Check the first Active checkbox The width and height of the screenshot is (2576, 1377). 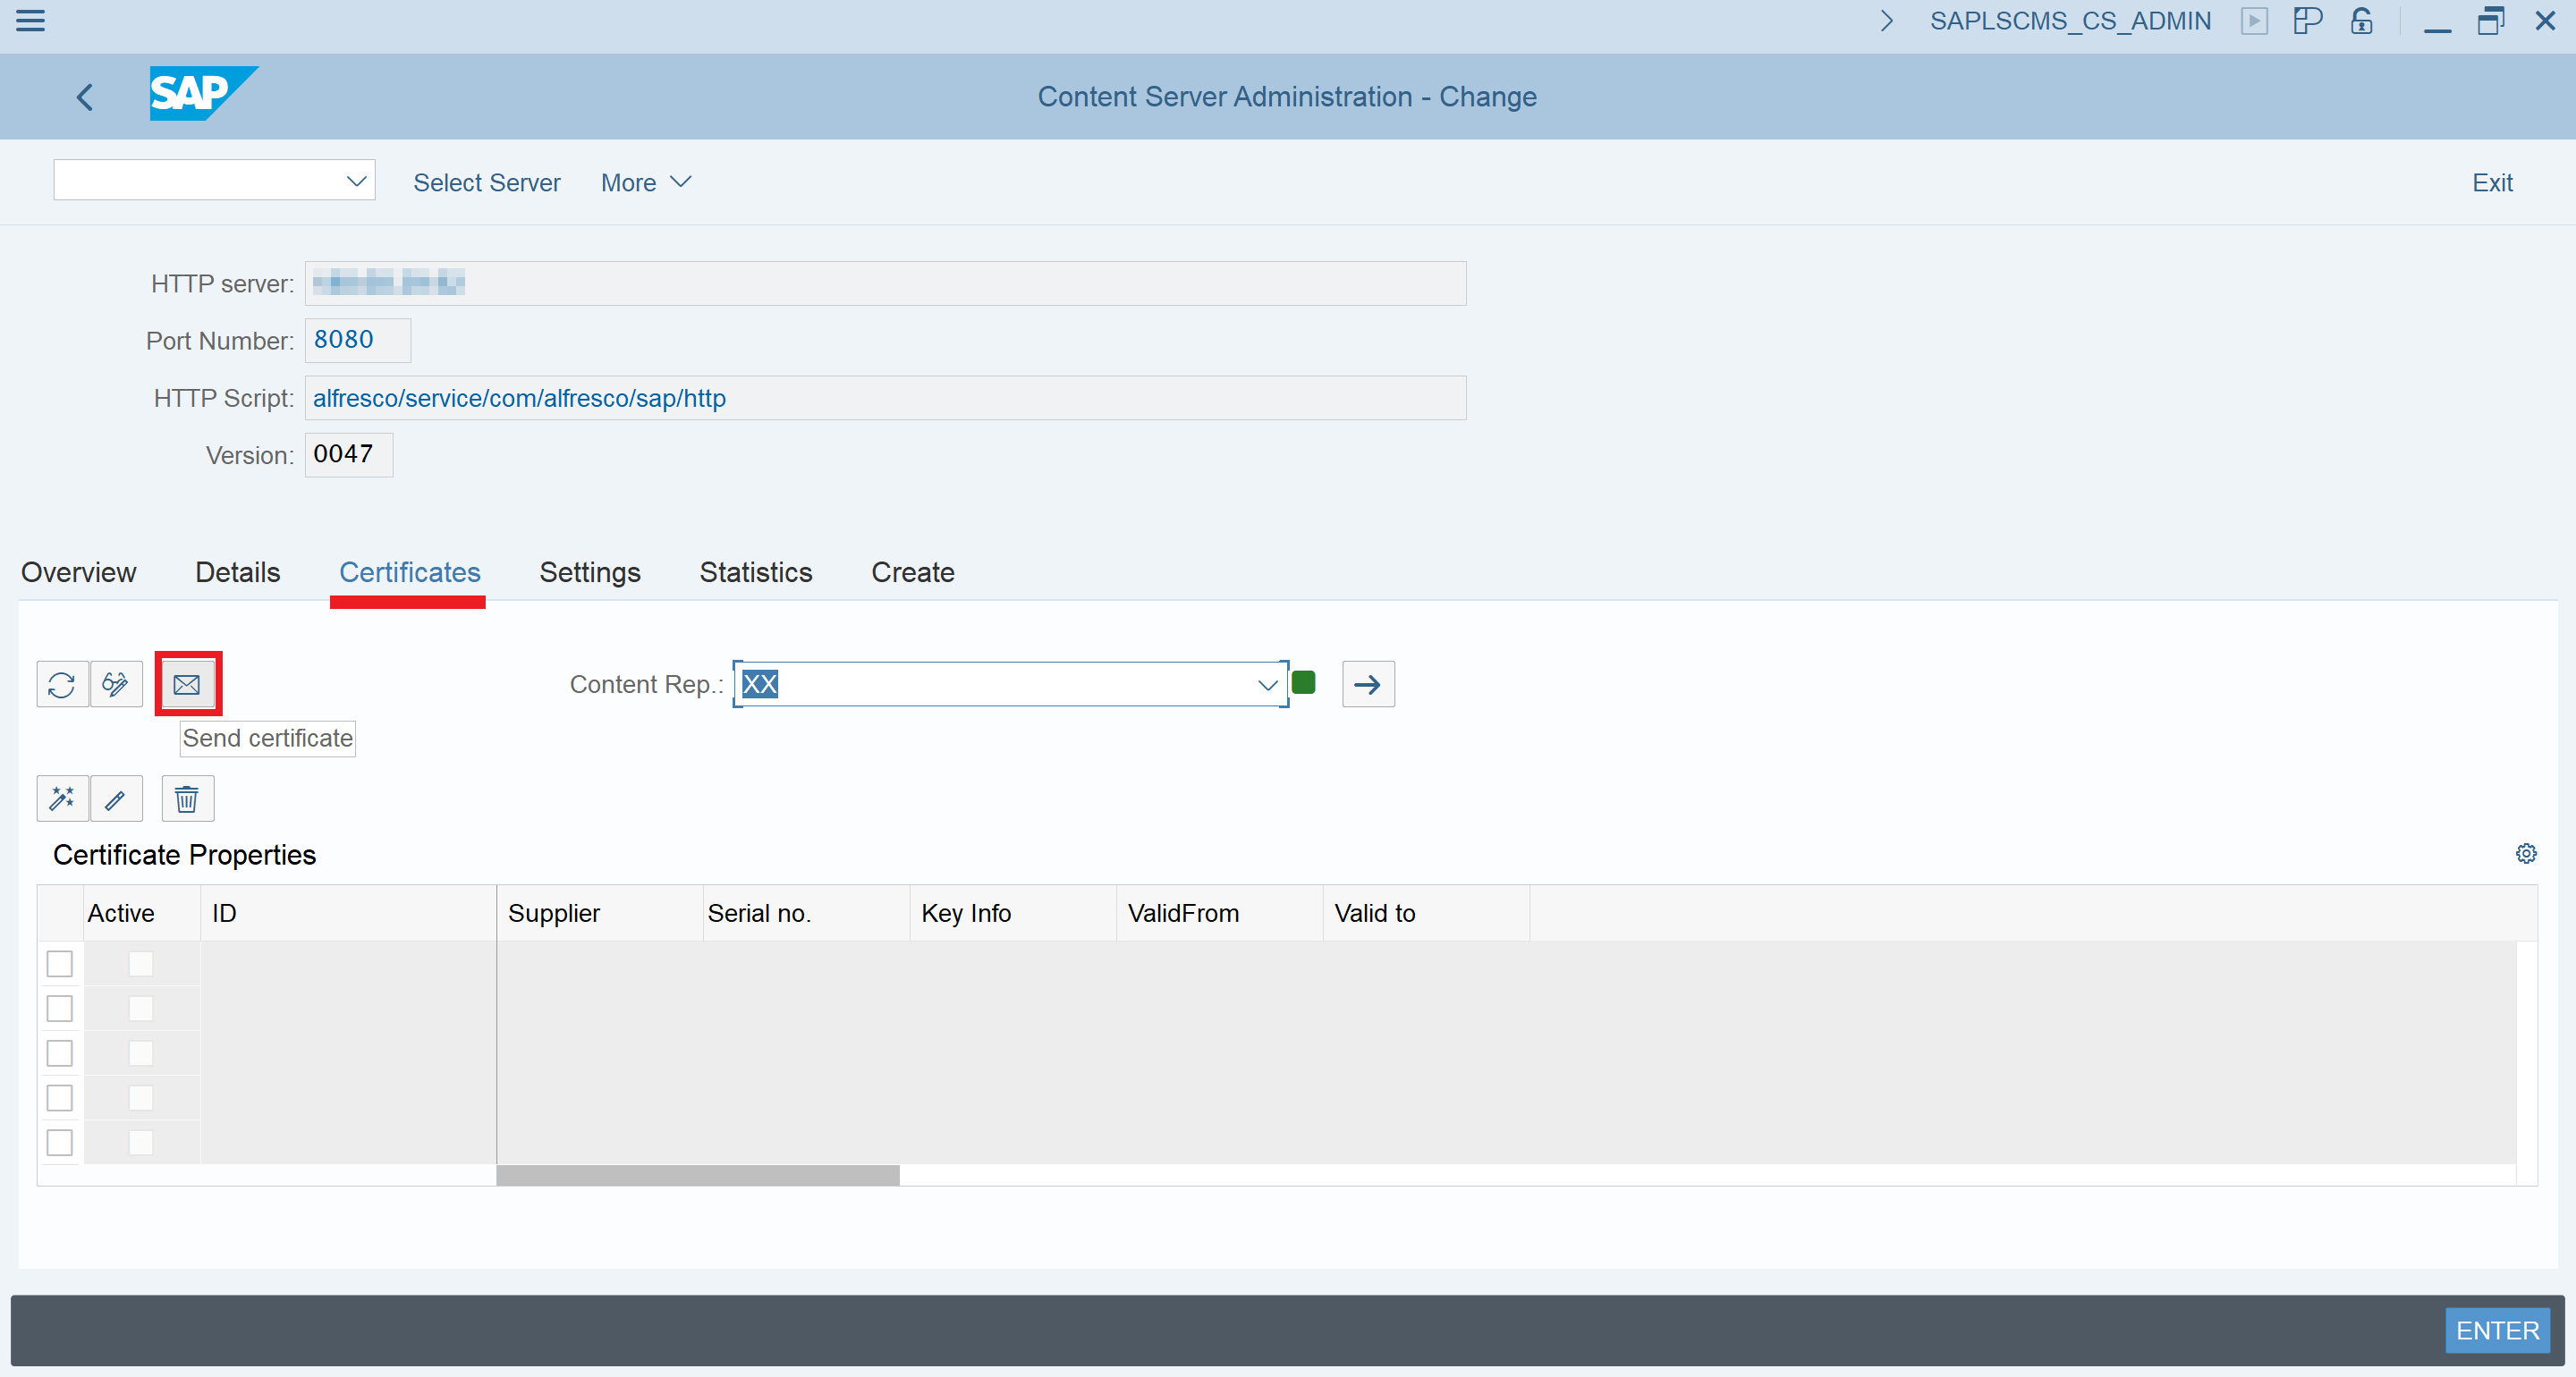tap(140, 964)
